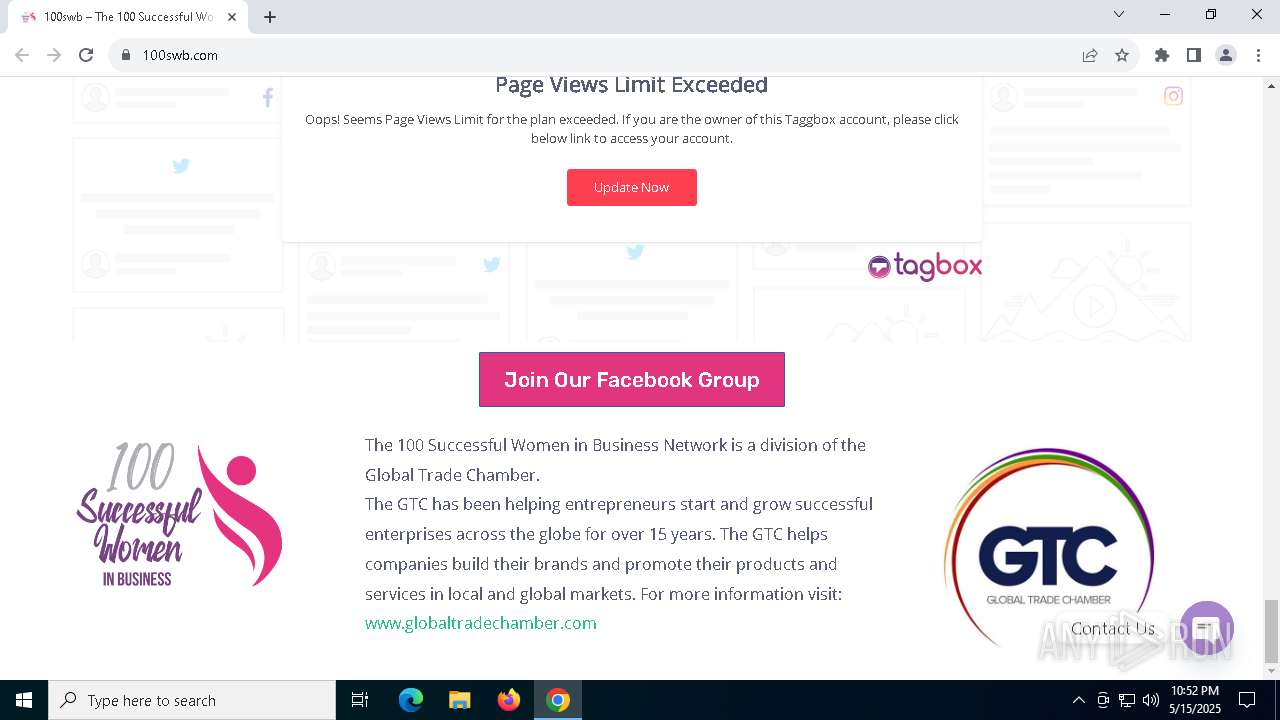Viewport: 1280px width, 720px height.
Task: Close the 100swb tab
Action: [x=233, y=17]
